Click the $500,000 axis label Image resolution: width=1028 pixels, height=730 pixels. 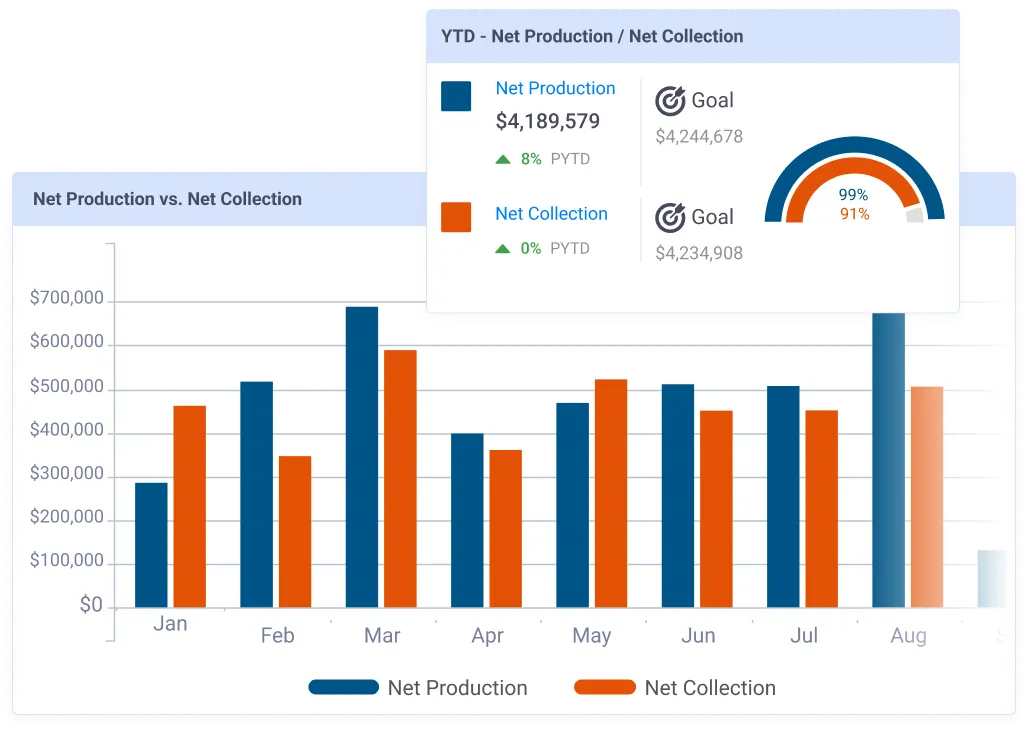(67, 386)
